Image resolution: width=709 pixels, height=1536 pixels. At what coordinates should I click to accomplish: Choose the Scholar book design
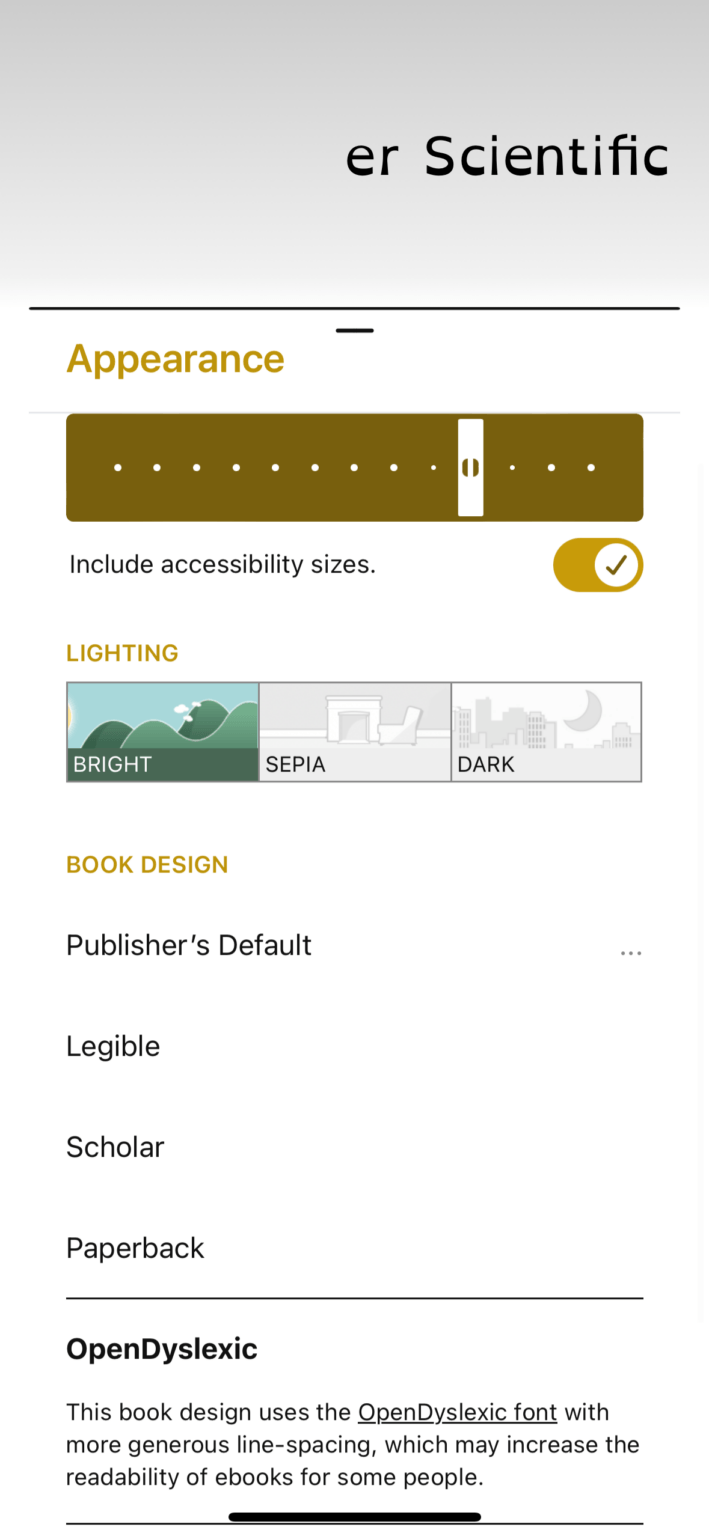pos(115,1146)
